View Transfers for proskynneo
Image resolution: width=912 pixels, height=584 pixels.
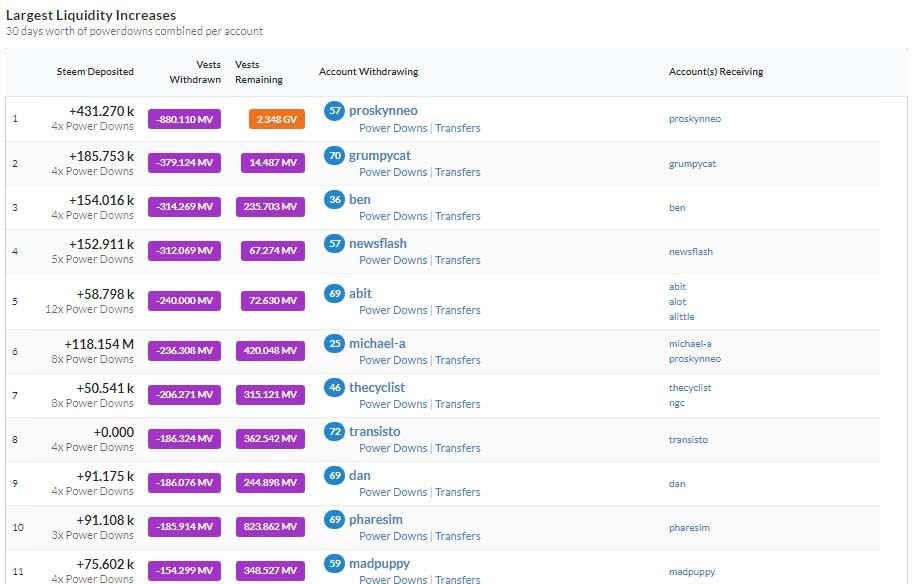pyautogui.click(x=458, y=128)
